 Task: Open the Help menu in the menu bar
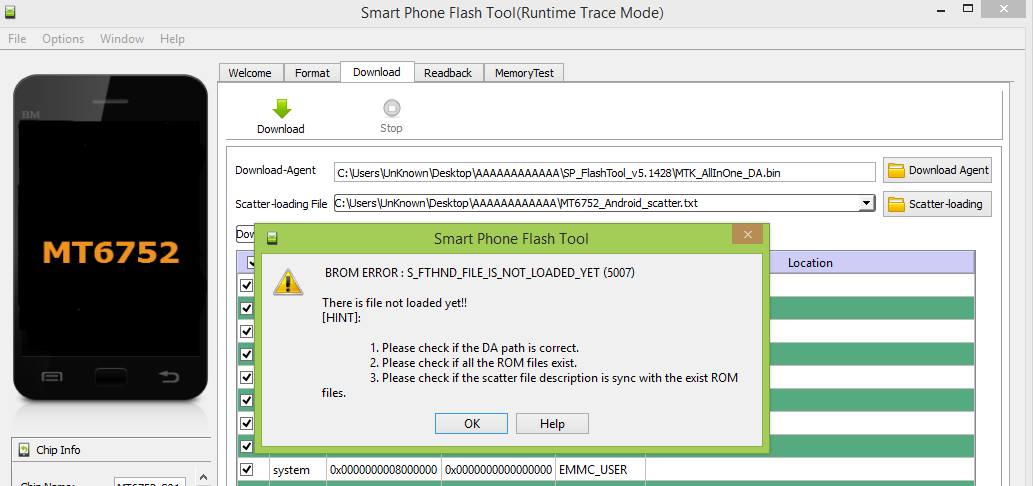(x=172, y=39)
